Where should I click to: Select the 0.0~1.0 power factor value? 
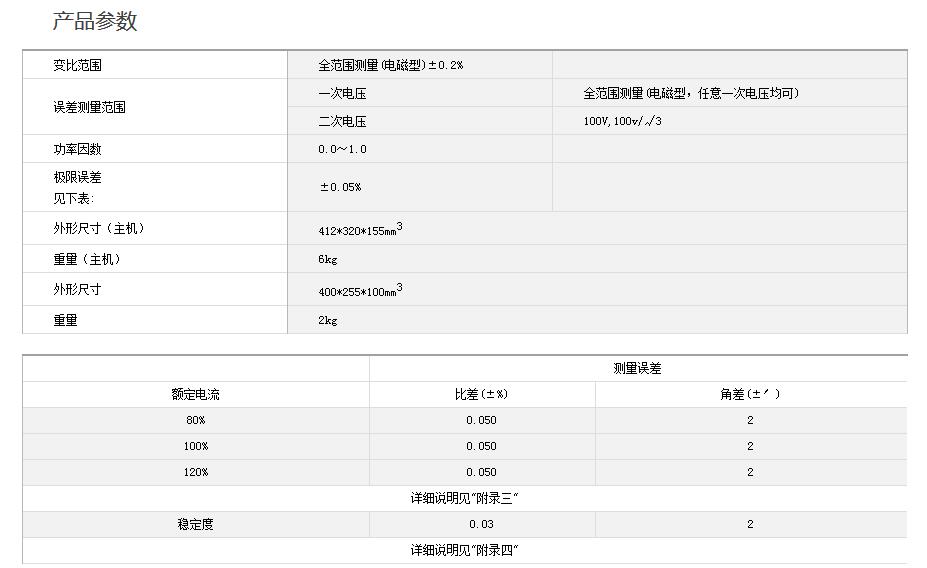tap(342, 149)
